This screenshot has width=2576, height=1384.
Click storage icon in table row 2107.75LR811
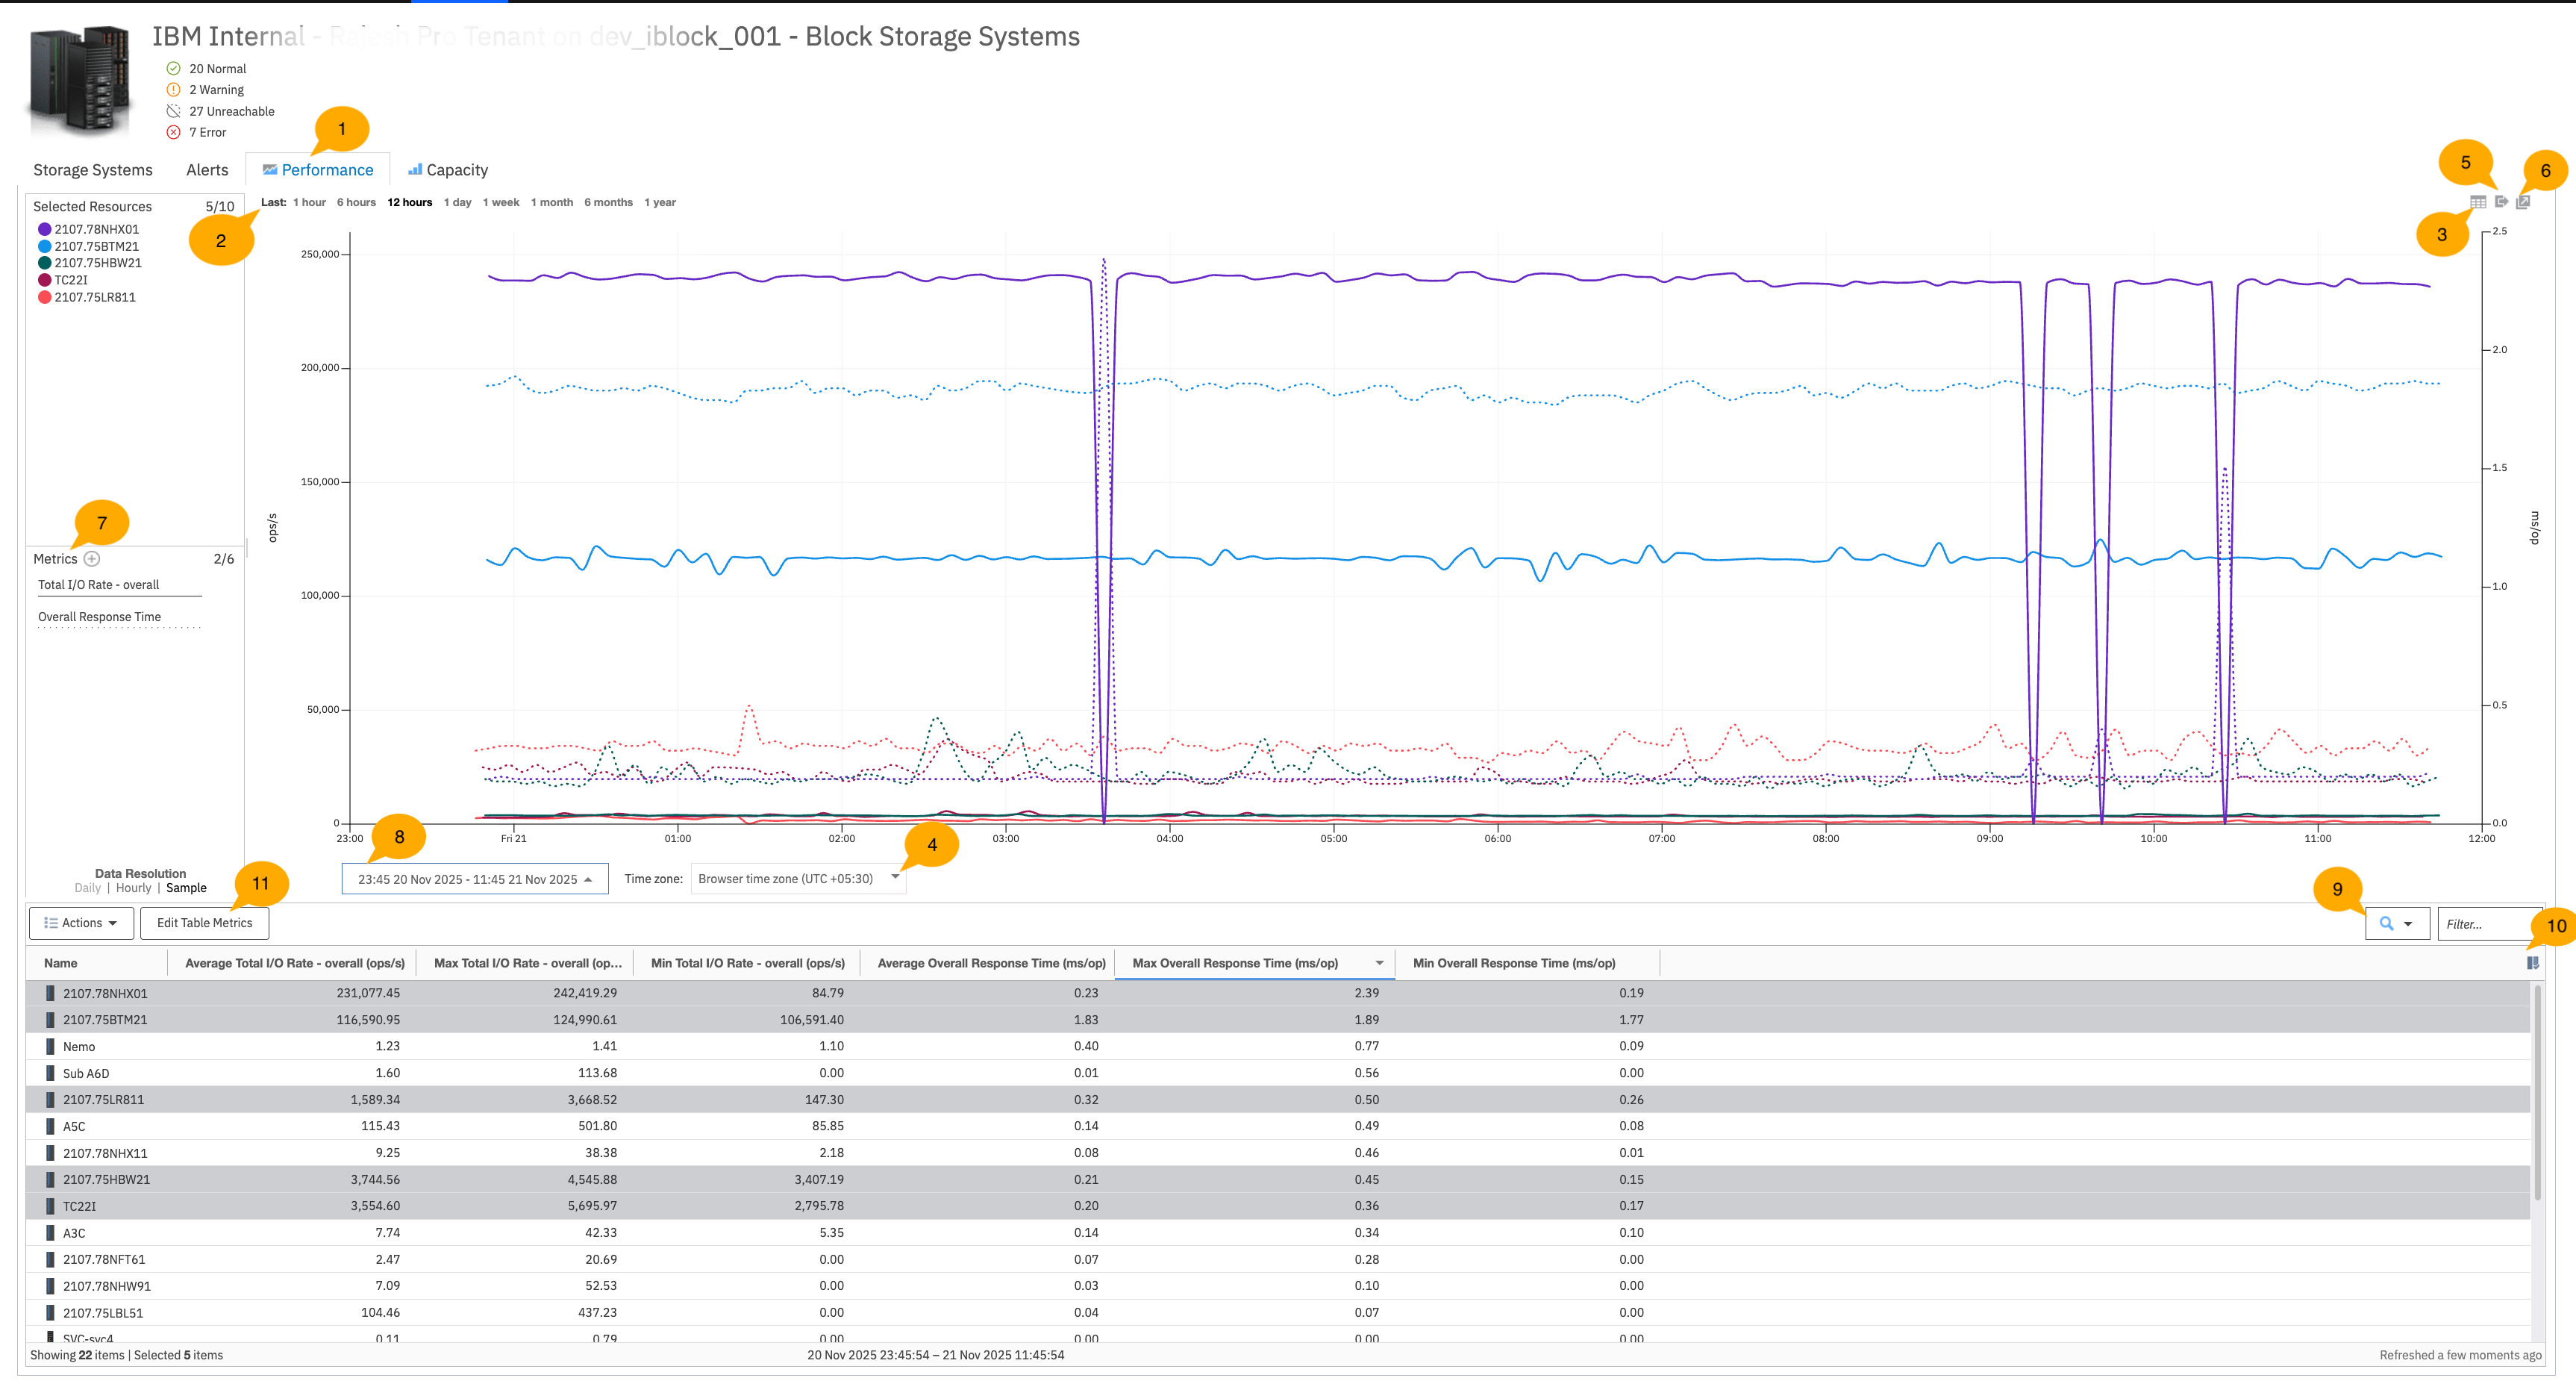click(50, 1100)
